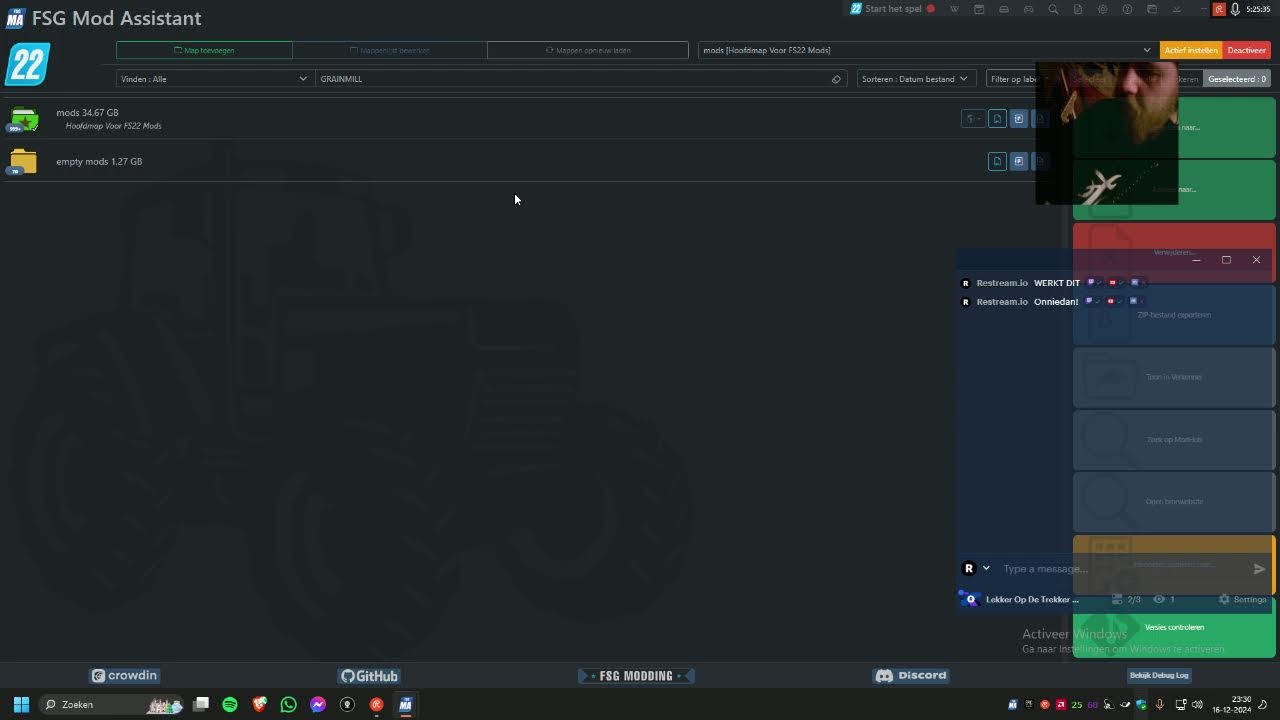Click the 'Geselecteerd : 0' counter
Image resolution: width=1280 pixels, height=720 pixels.
[x=1237, y=79]
